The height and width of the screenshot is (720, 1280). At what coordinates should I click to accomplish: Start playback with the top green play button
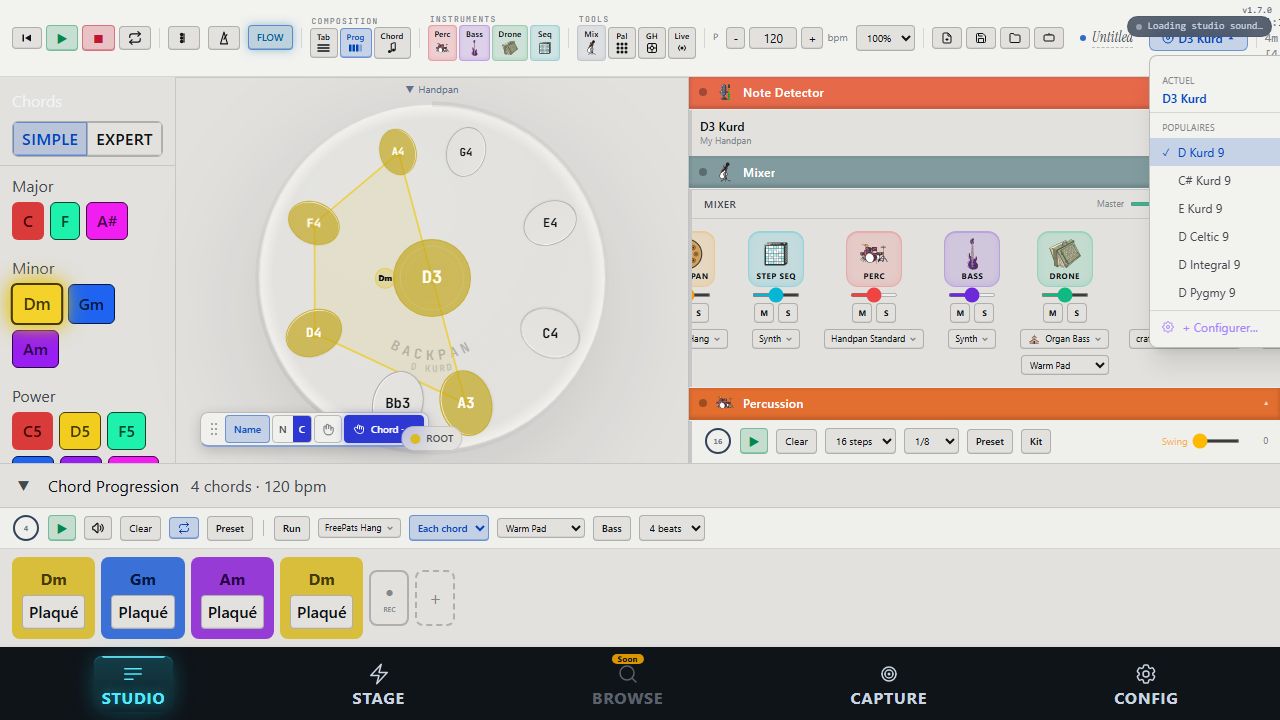click(62, 38)
